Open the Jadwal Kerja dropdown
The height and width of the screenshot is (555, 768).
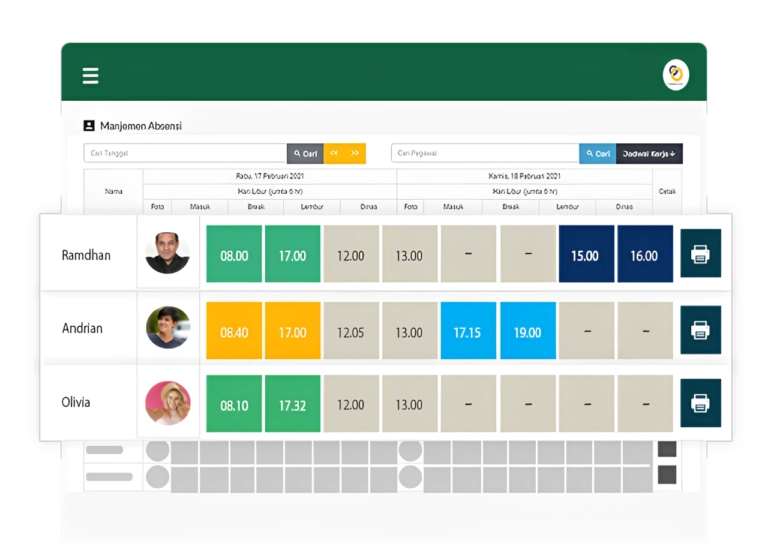pyautogui.click(x=649, y=153)
